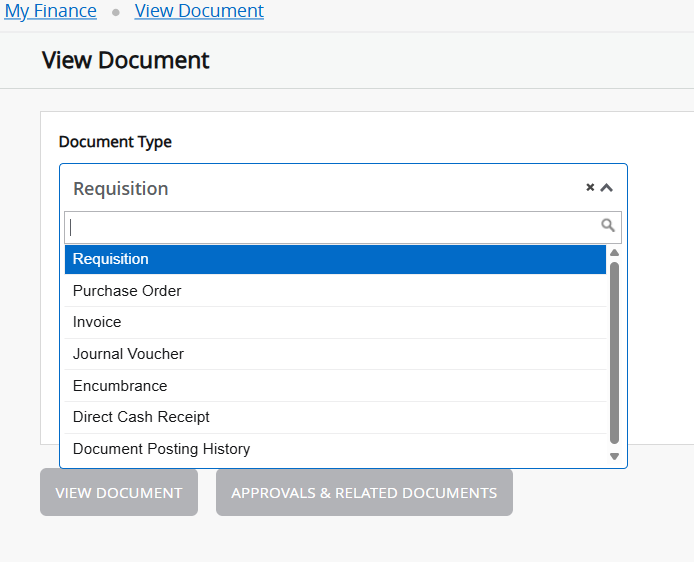This screenshot has width=694, height=562.
Task: Choose Encumbrance from the dropdown list
Action: 335,386
